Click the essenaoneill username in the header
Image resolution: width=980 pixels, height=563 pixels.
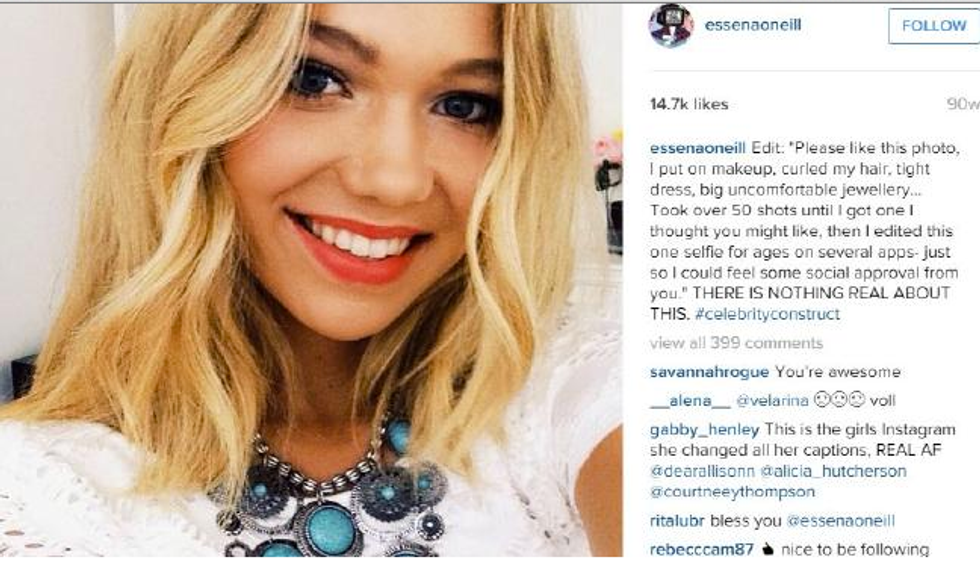(x=752, y=25)
